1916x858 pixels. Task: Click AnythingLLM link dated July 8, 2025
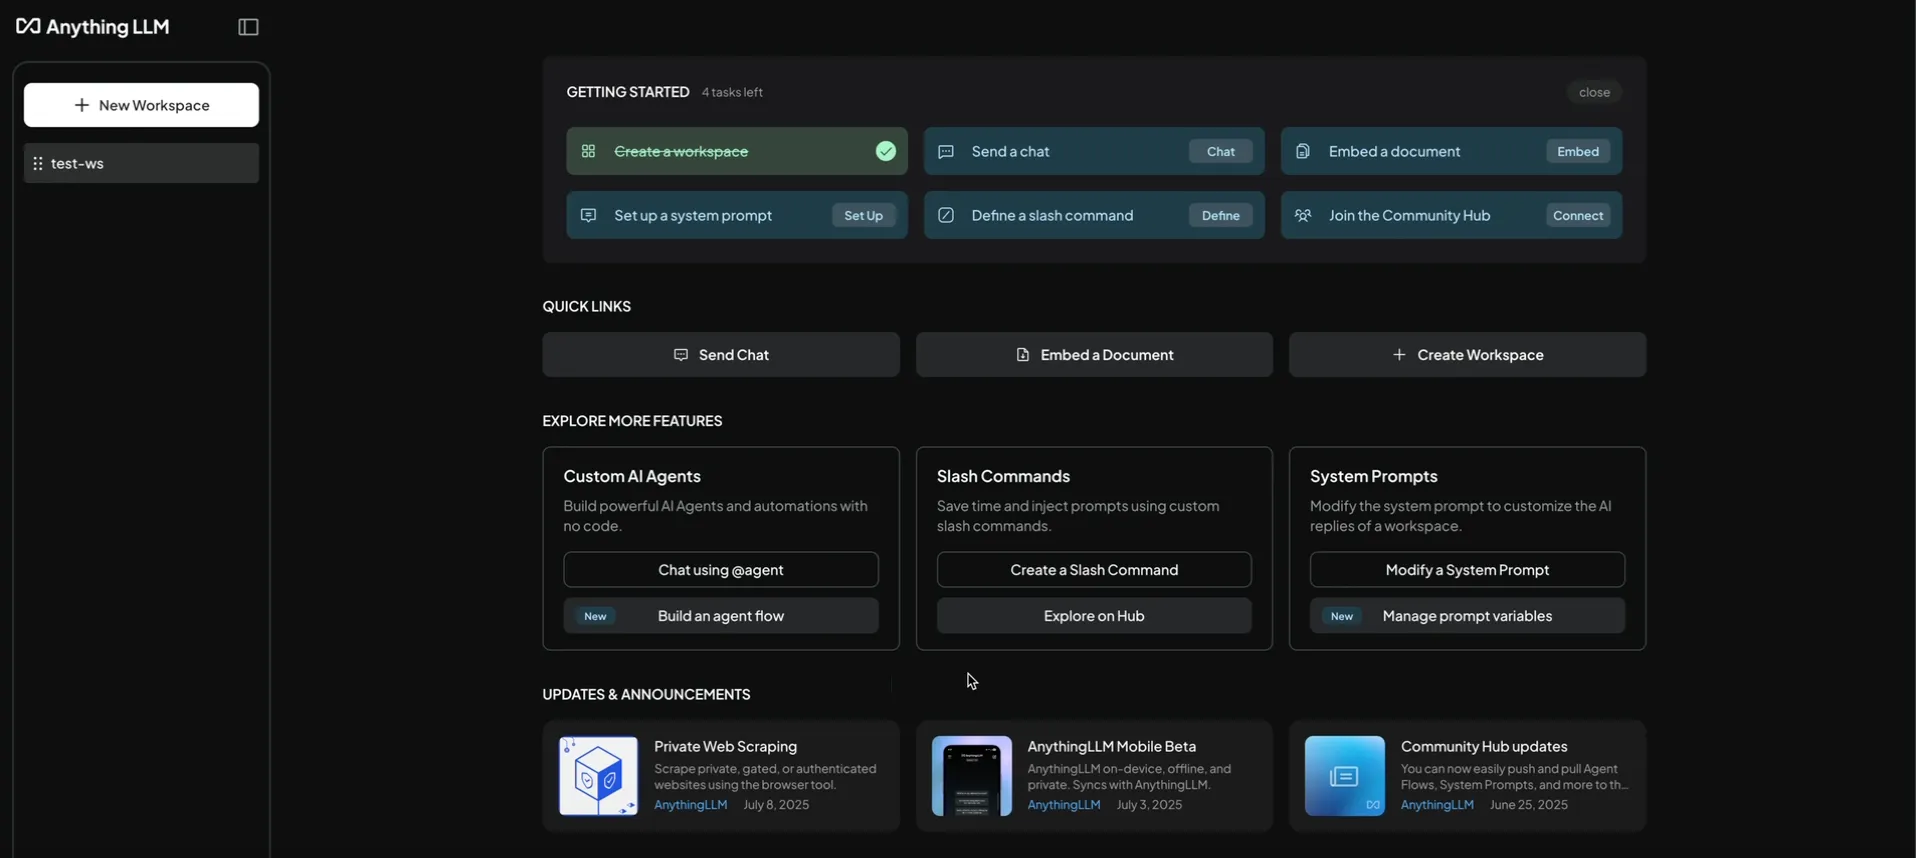point(690,805)
